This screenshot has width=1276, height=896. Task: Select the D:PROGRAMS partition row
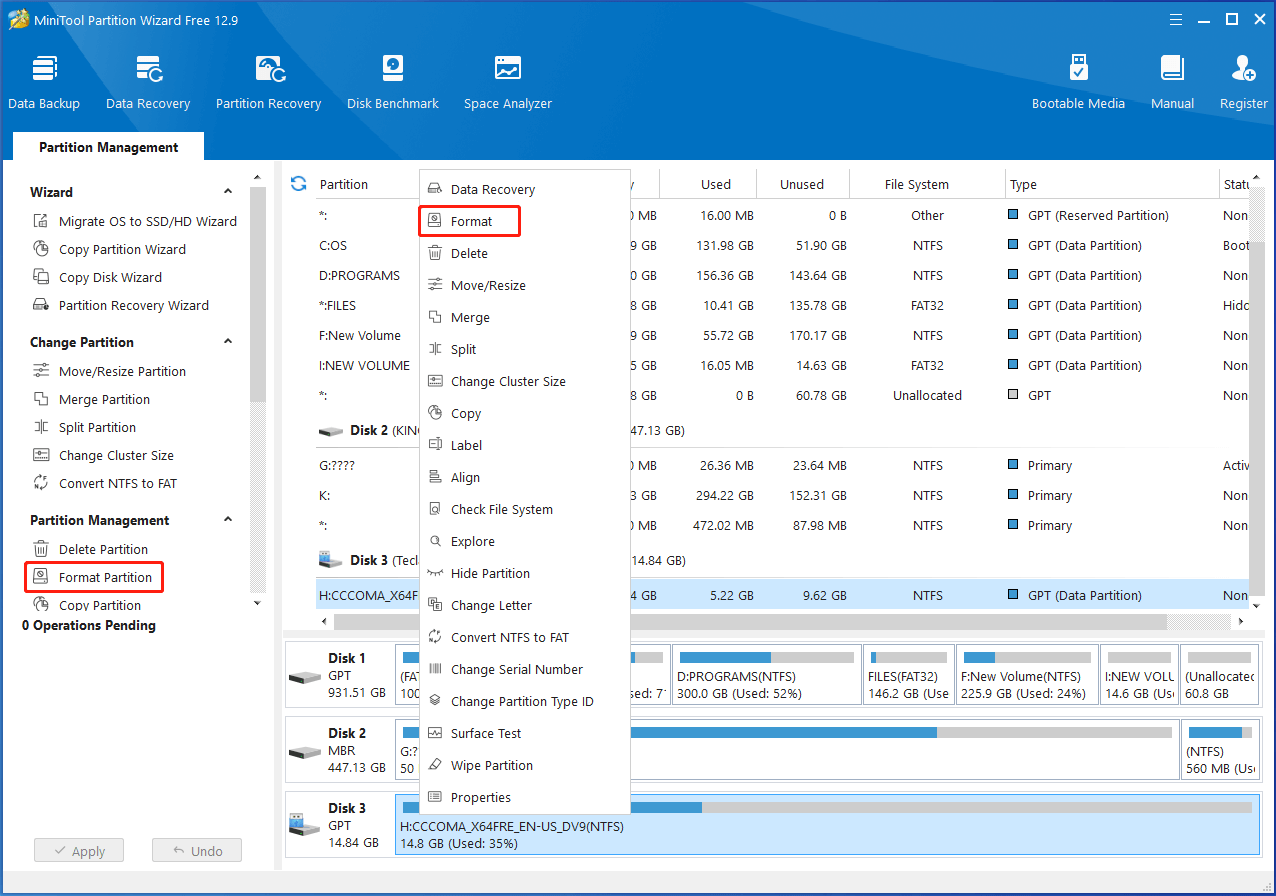[783, 275]
